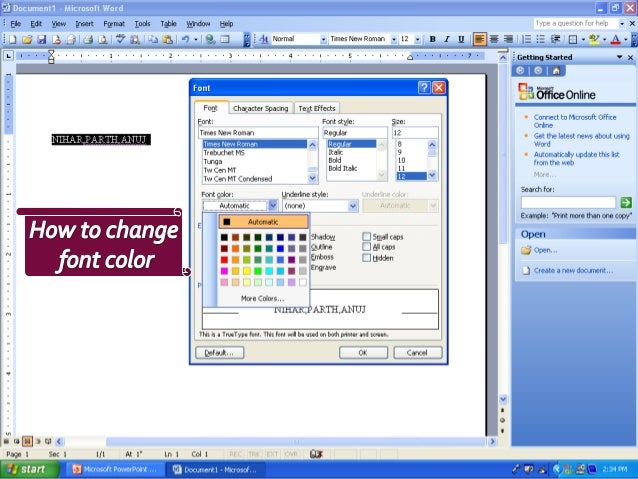Open the Table menu

(x=168, y=24)
